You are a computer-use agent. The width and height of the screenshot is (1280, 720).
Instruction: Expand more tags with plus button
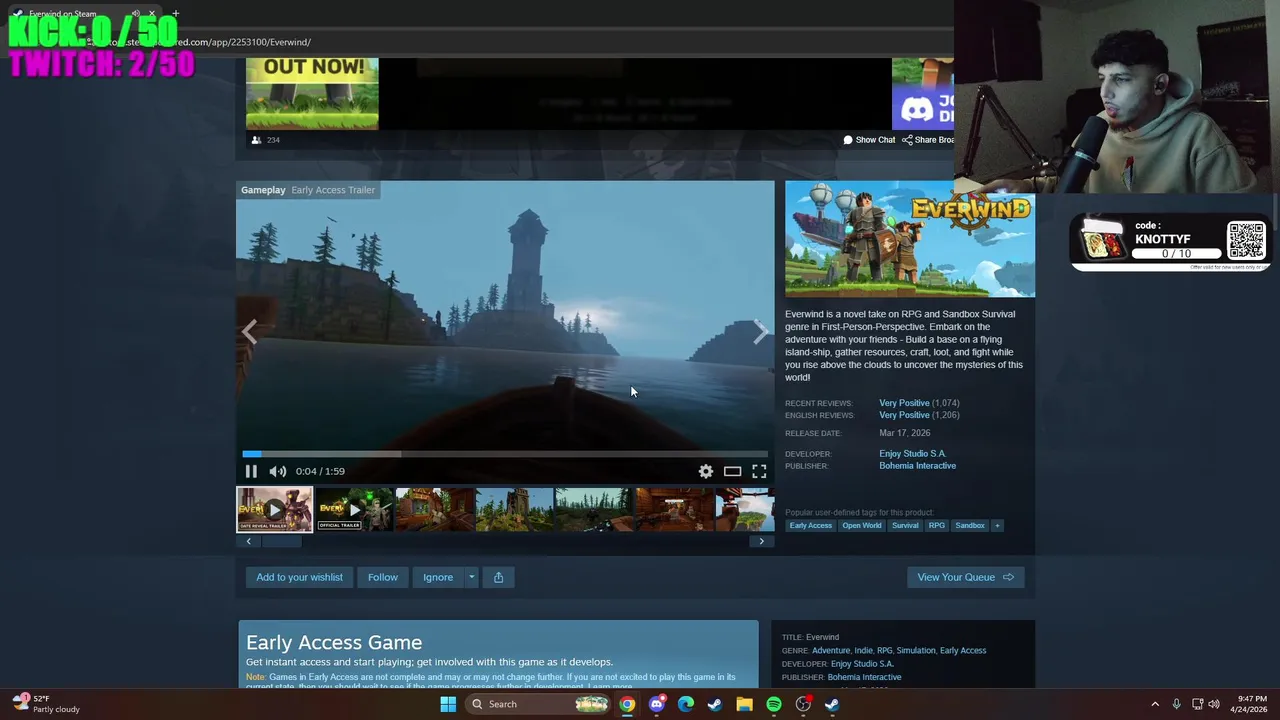point(996,525)
